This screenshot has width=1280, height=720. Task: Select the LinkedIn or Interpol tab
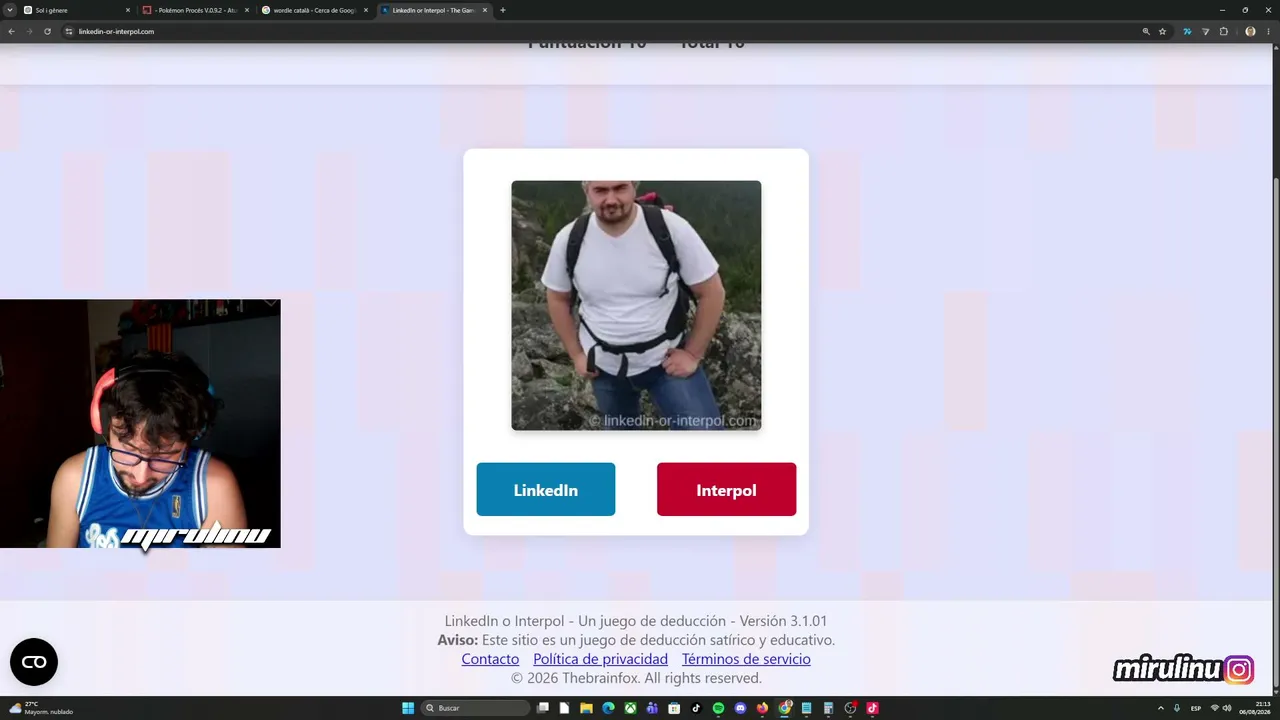tap(434, 10)
